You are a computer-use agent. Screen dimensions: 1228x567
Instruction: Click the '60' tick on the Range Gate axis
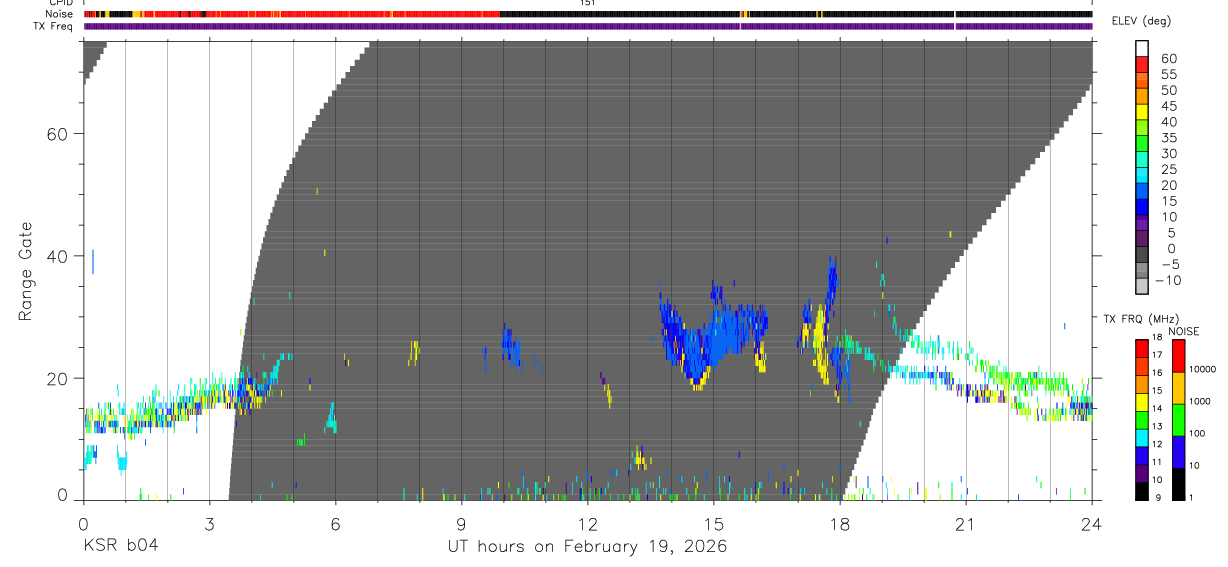pyautogui.click(x=59, y=134)
